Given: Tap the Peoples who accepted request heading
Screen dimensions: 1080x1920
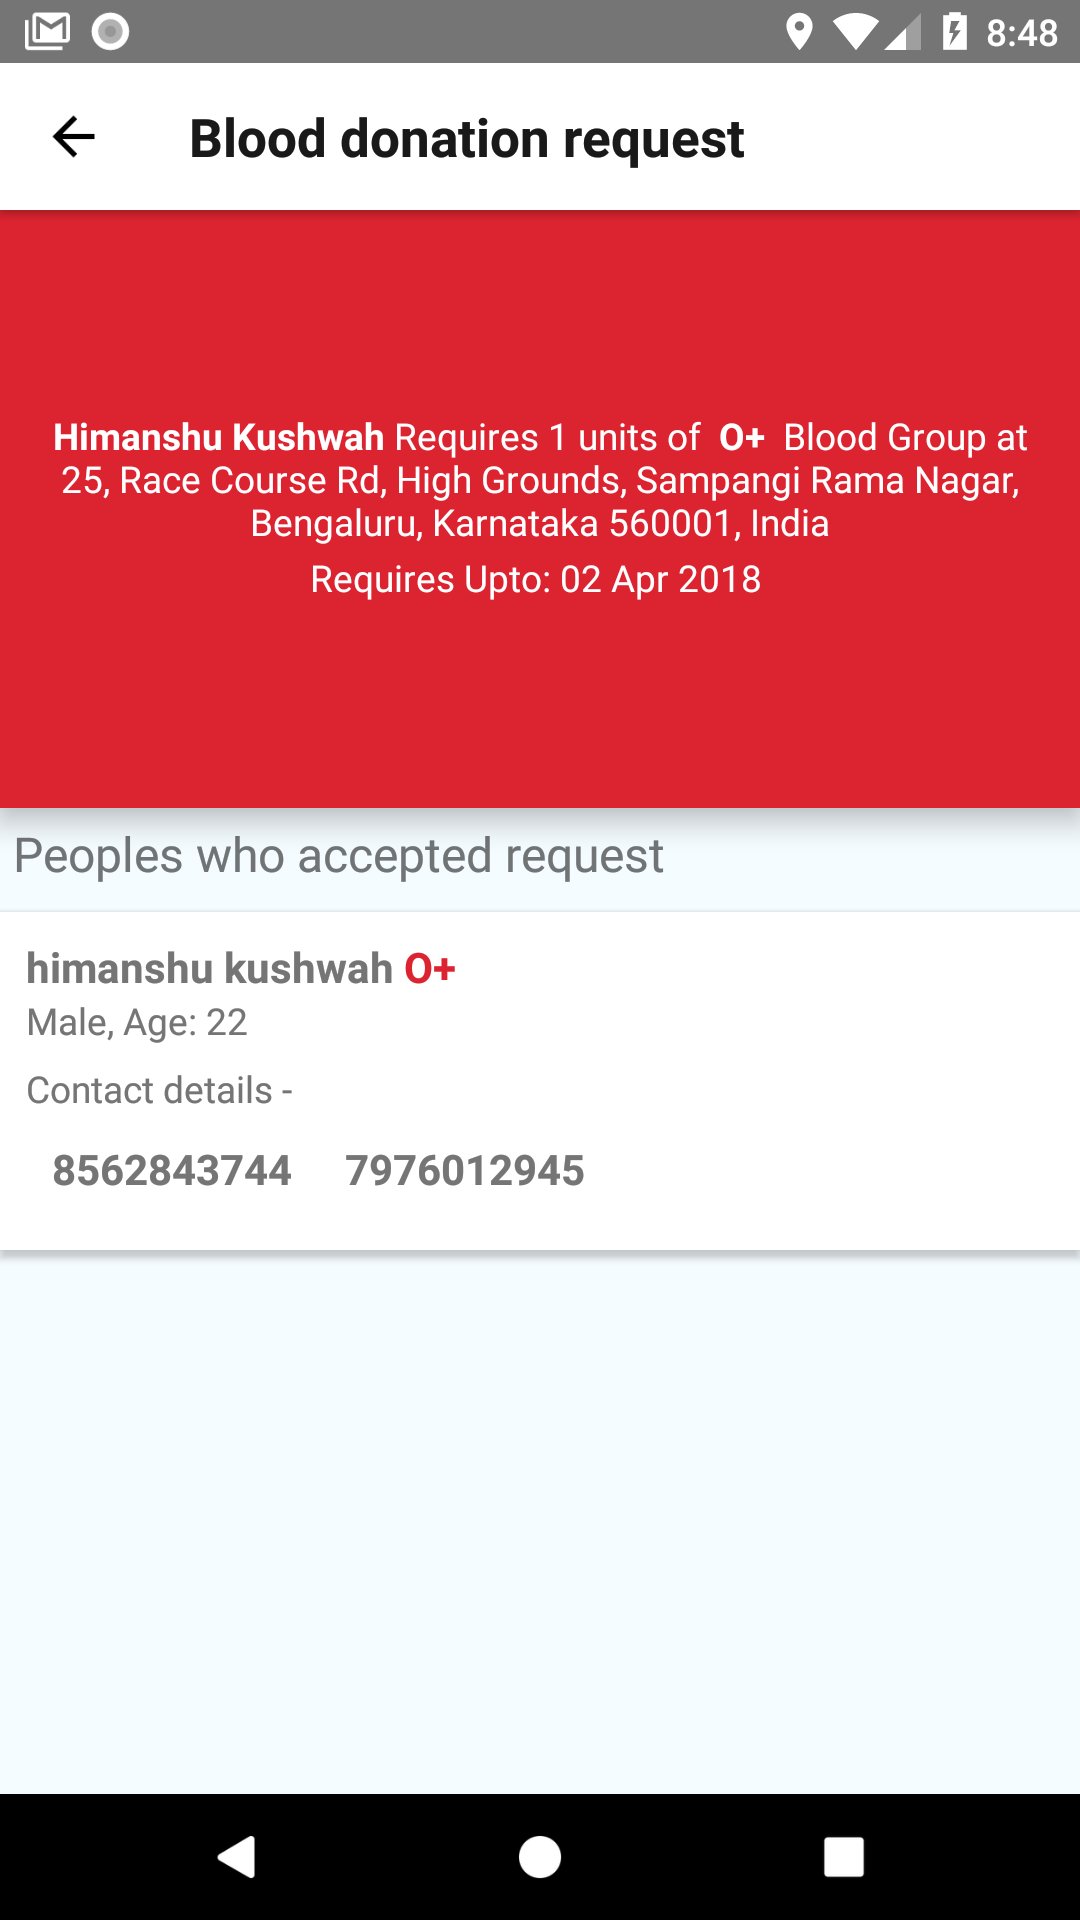Looking at the screenshot, I should point(339,856).
